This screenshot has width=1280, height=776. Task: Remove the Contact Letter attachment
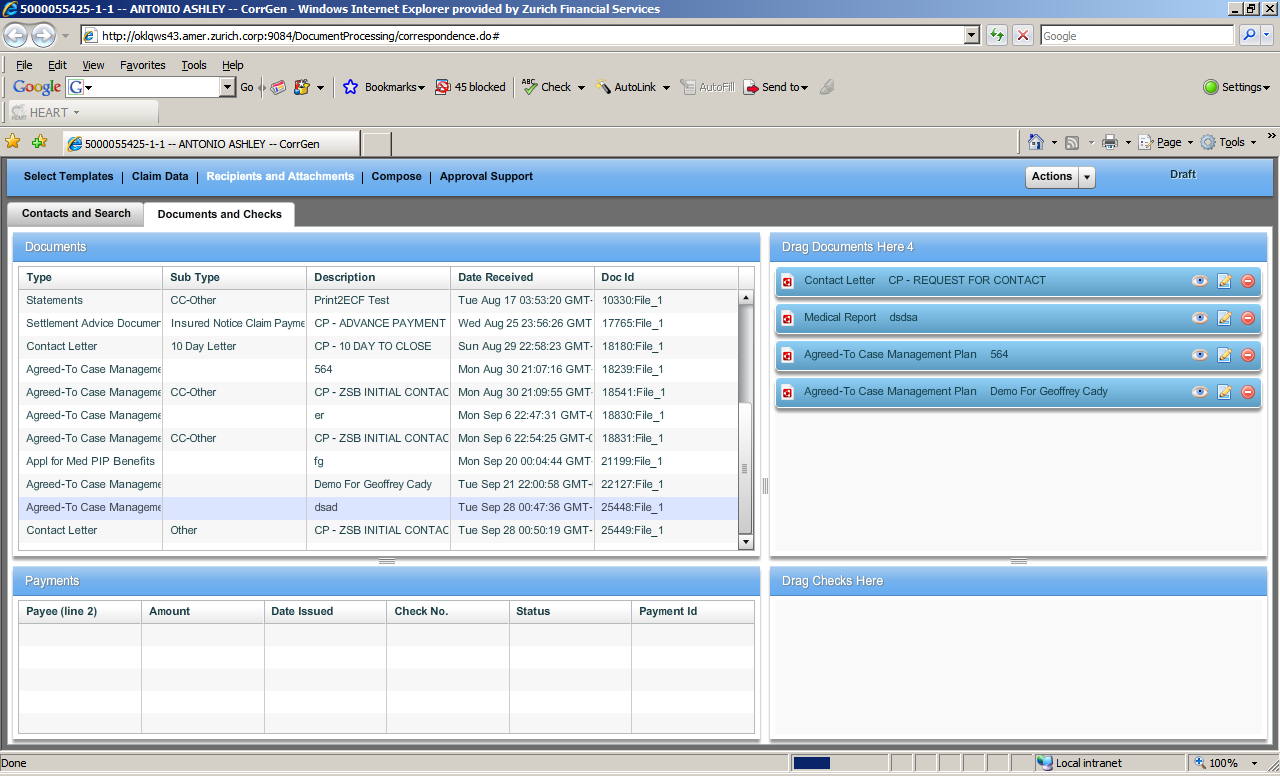click(1248, 281)
